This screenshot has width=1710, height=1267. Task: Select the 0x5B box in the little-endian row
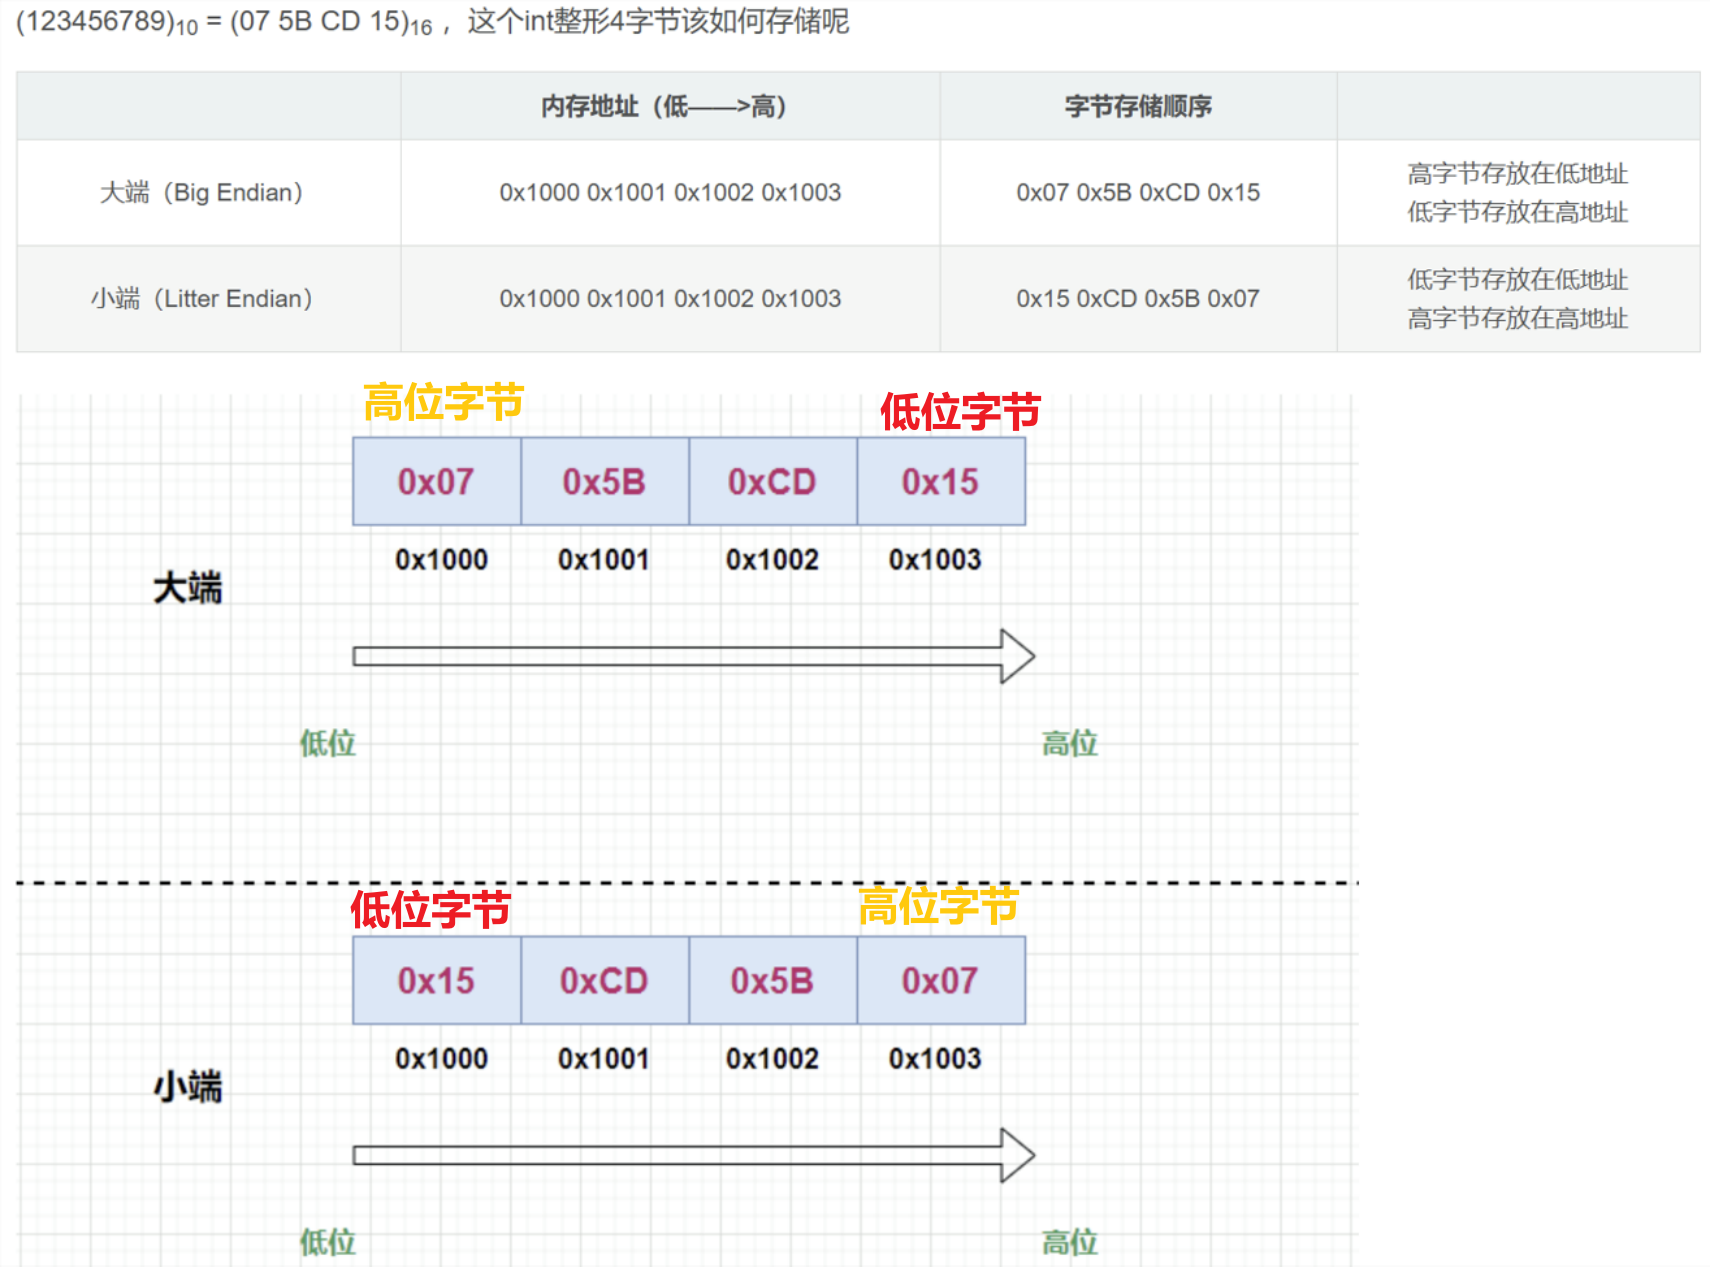773,980
